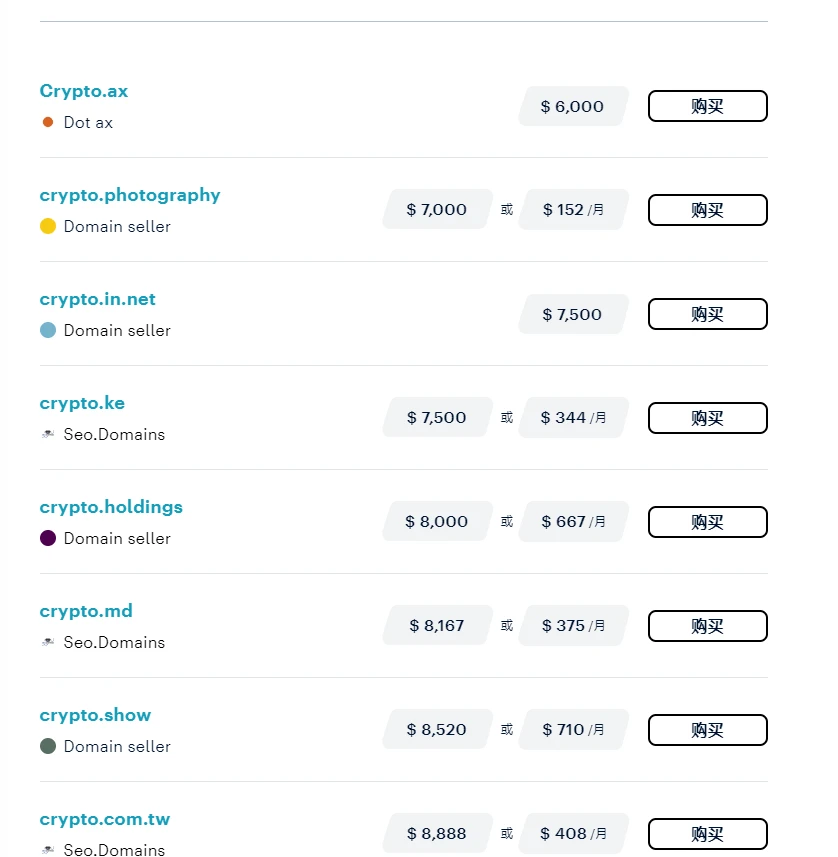Click light blue seller icon under crypto.in.net
The image size is (838, 857).
click(48, 330)
